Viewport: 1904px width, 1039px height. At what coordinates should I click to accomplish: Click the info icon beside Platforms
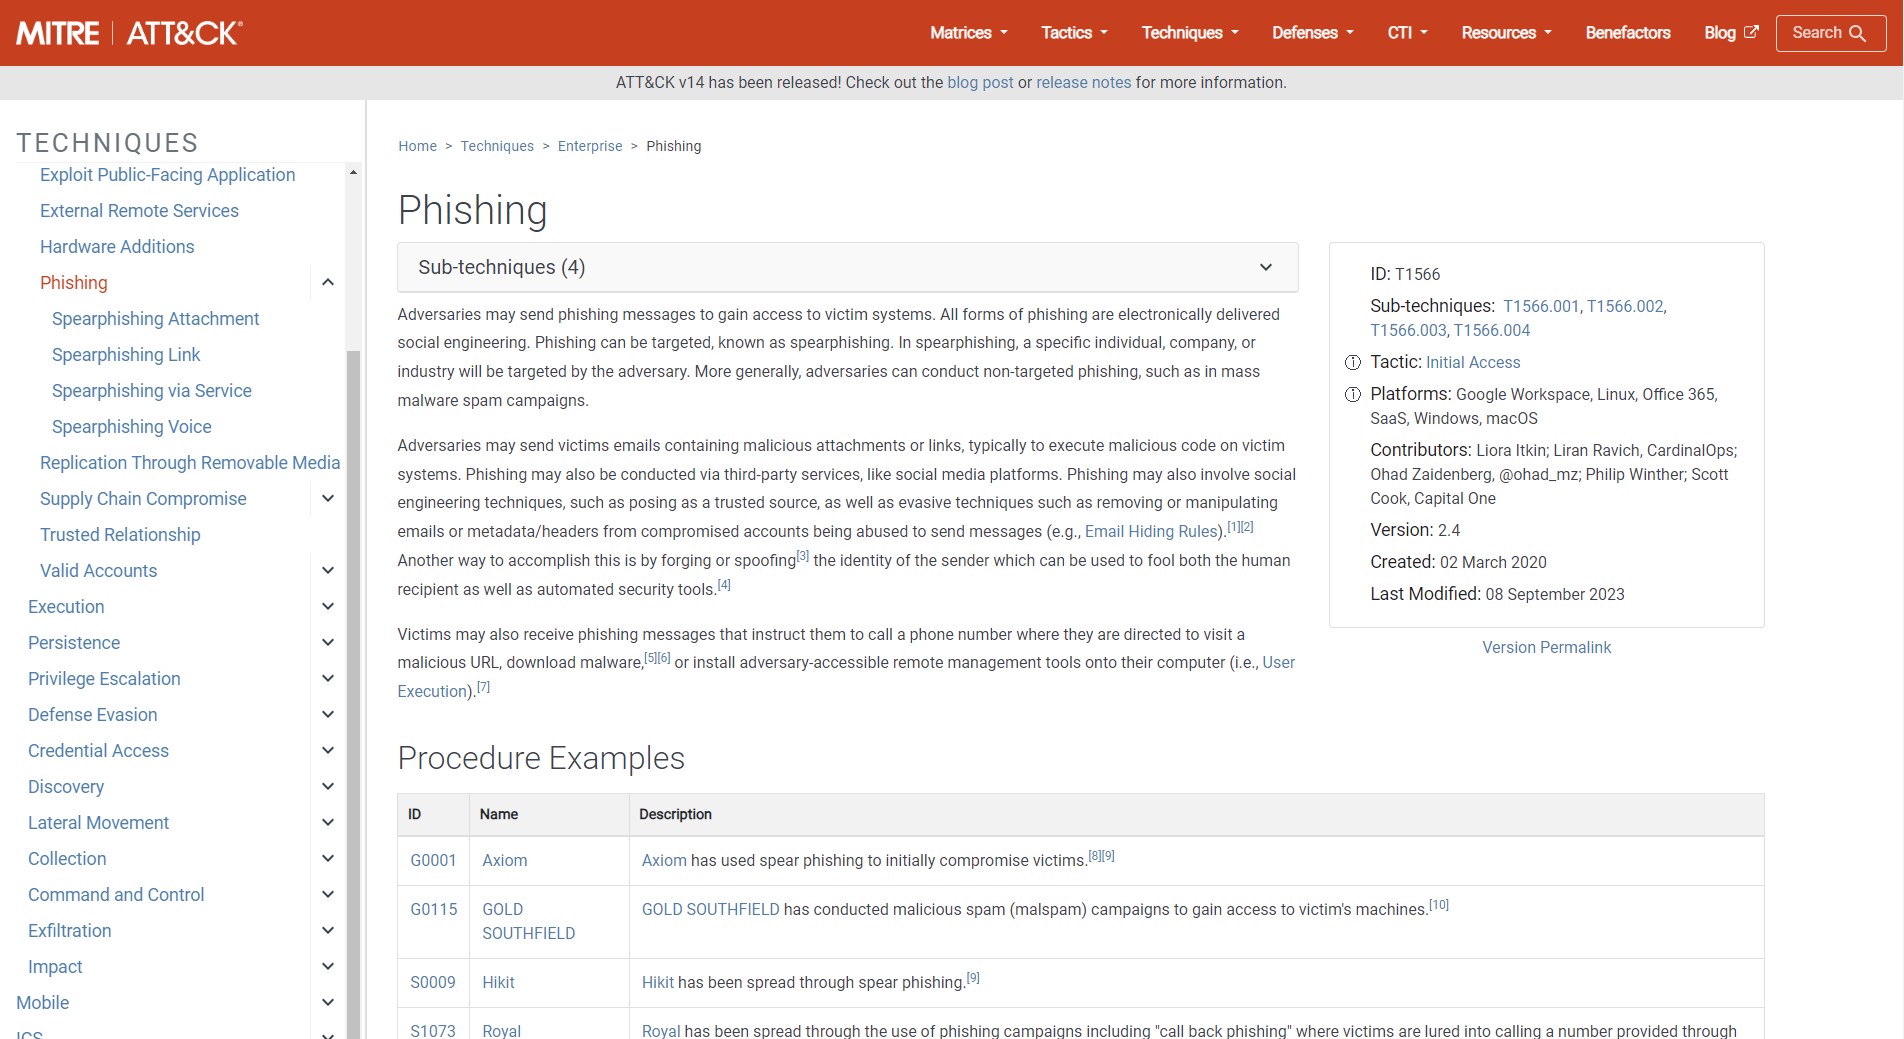pyautogui.click(x=1353, y=394)
